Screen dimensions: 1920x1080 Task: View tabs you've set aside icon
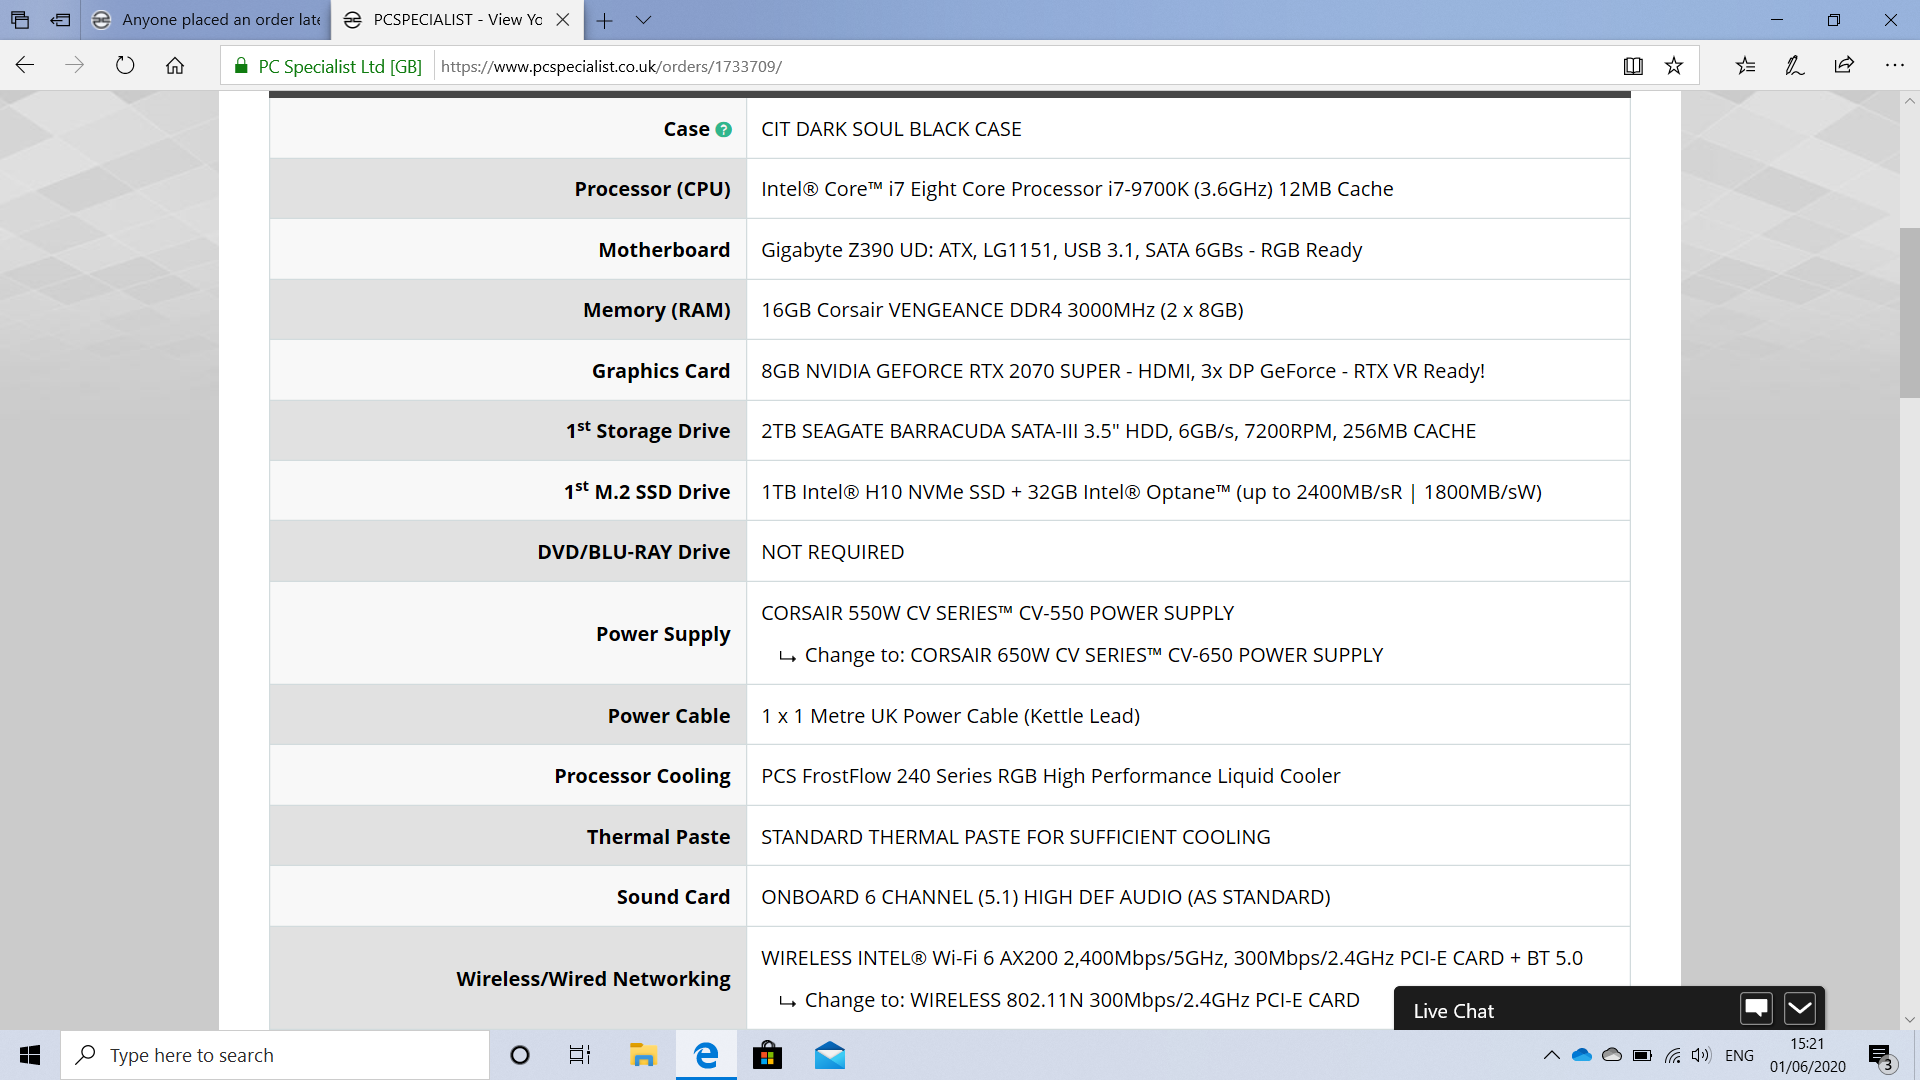[x=20, y=20]
